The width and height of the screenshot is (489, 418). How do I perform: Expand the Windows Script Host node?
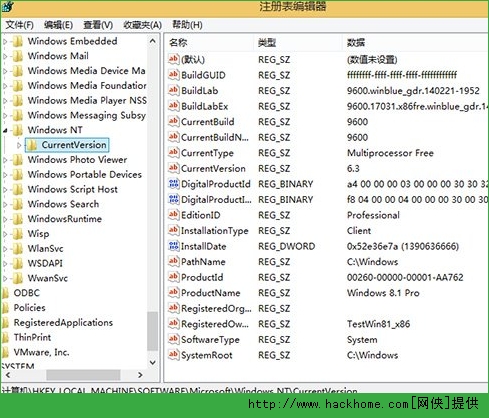click(x=5, y=190)
